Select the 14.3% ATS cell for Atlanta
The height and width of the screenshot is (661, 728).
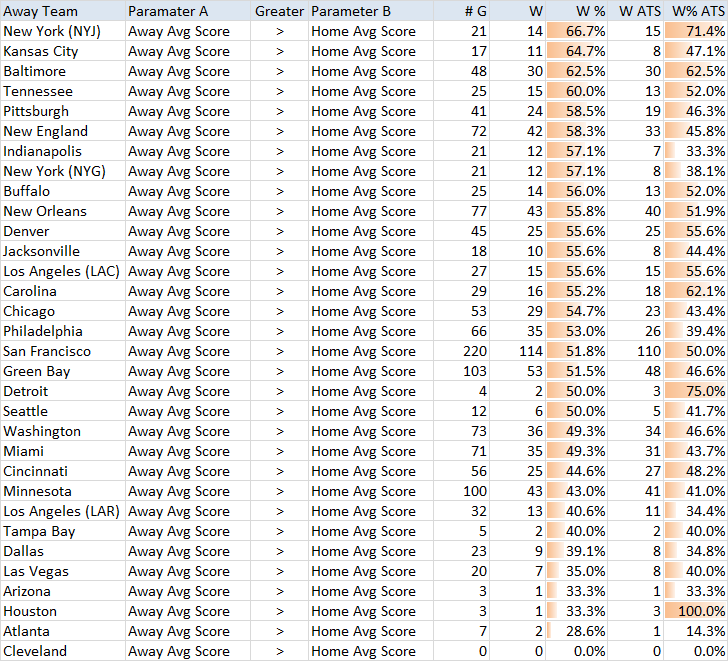[x=696, y=630]
